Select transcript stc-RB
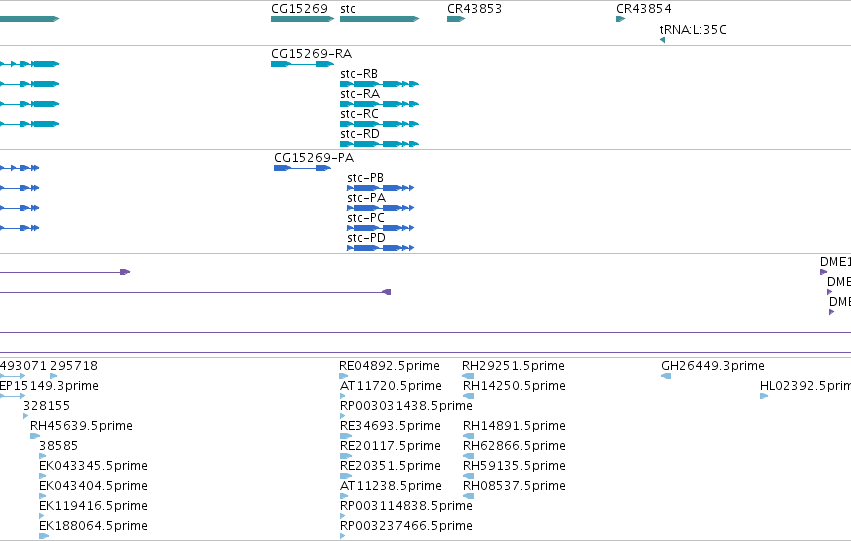 tap(379, 84)
